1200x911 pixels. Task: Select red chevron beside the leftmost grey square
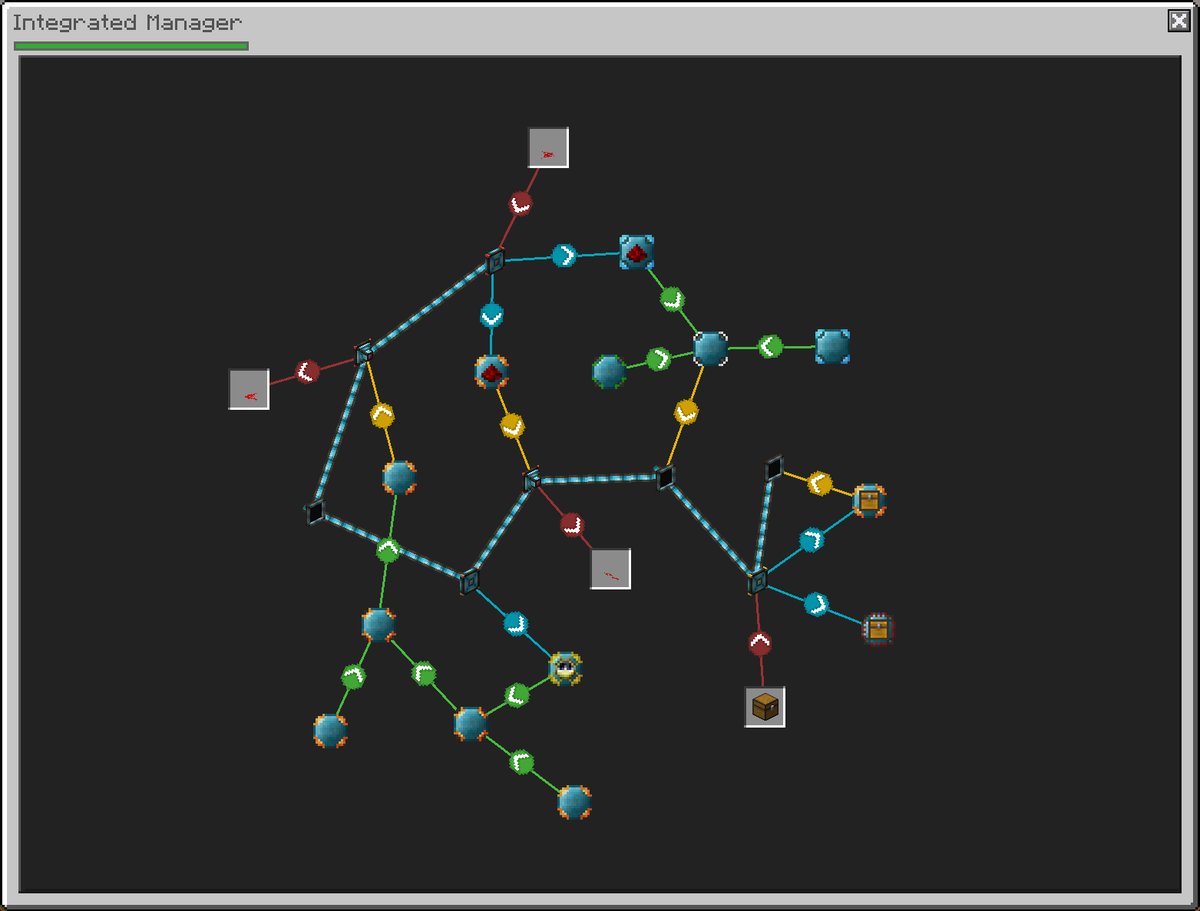pos(308,372)
